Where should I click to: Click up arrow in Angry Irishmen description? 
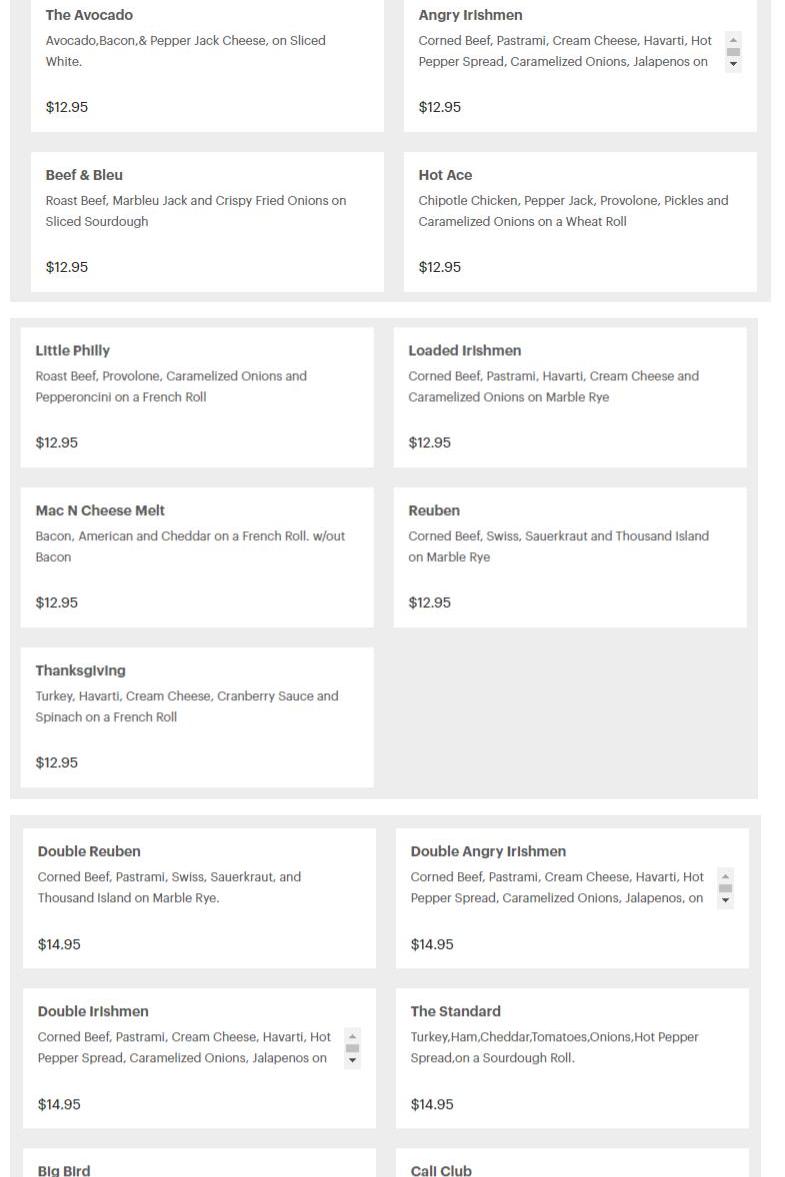[x=733, y=40]
